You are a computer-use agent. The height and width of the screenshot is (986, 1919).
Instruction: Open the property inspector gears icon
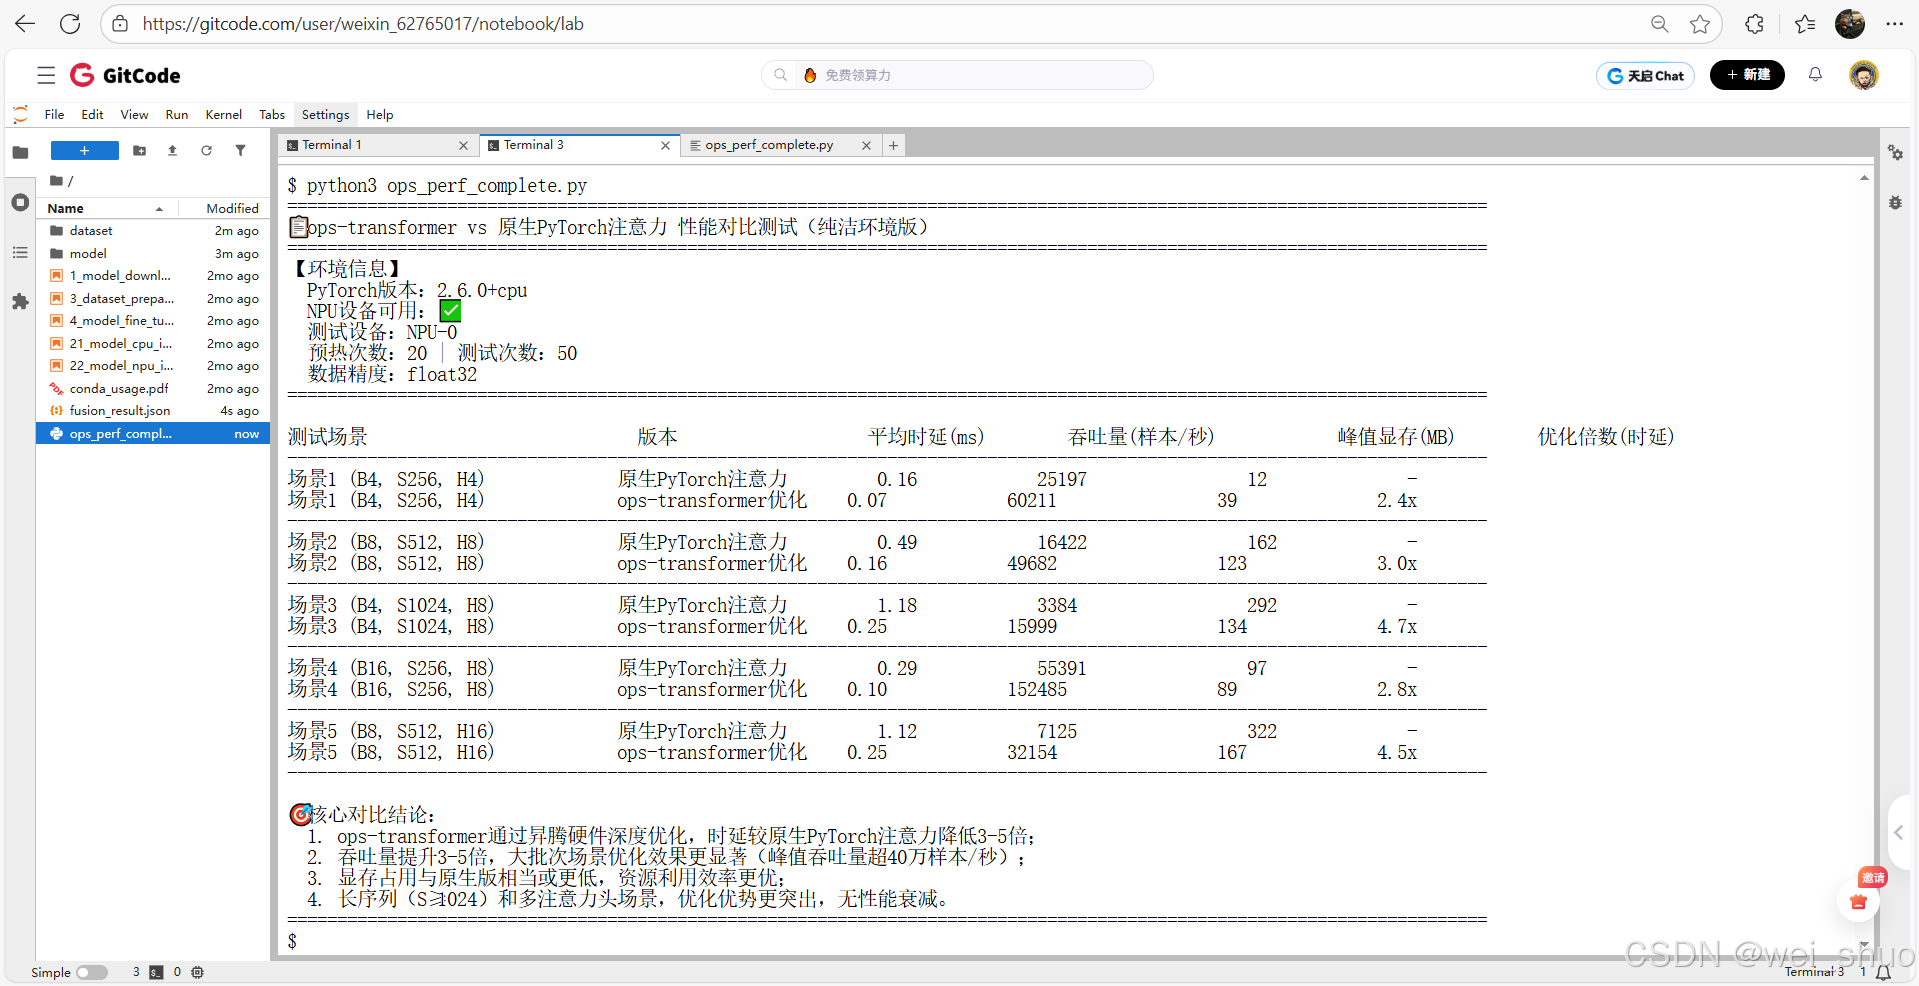pos(1895,153)
